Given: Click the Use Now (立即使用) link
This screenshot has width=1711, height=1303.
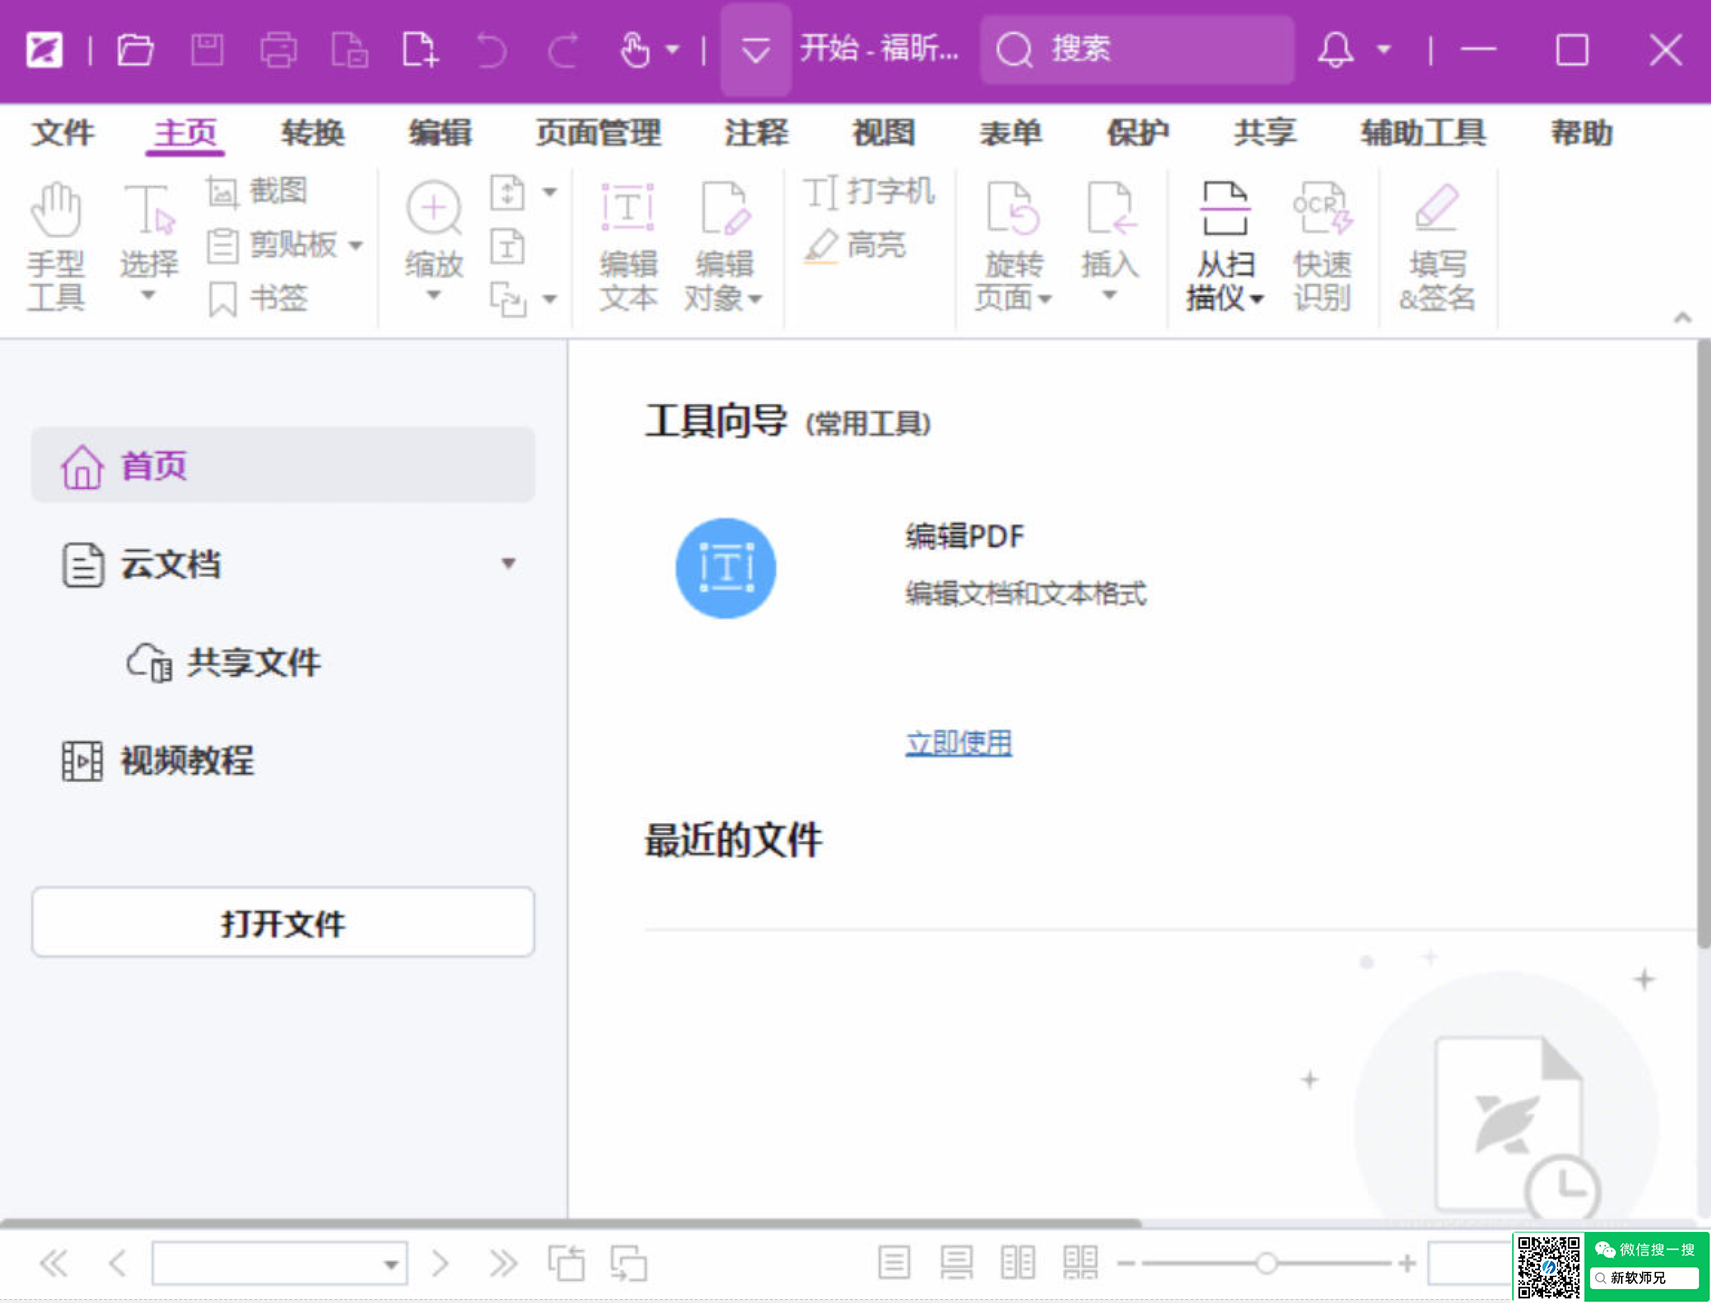Looking at the screenshot, I should (x=958, y=743).
